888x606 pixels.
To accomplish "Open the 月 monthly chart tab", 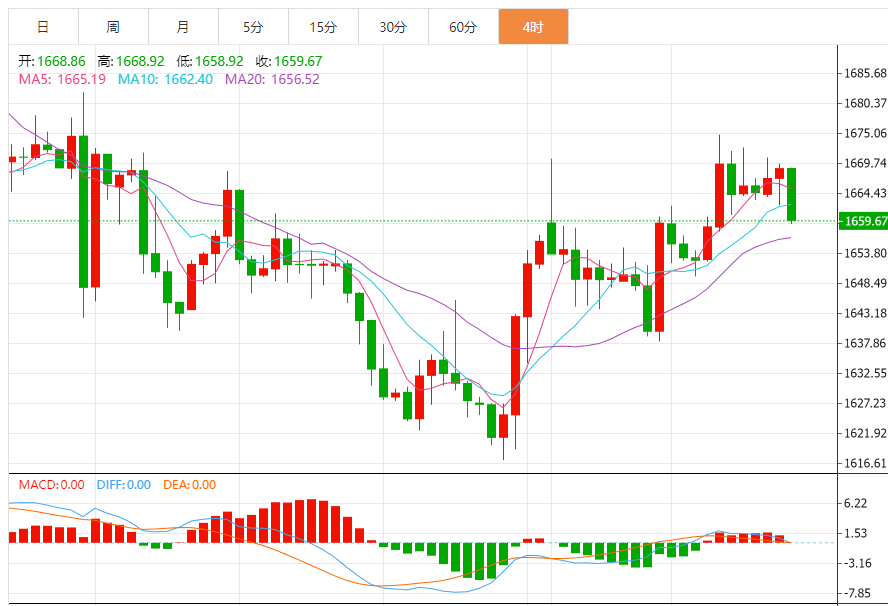I will point(183,27).
